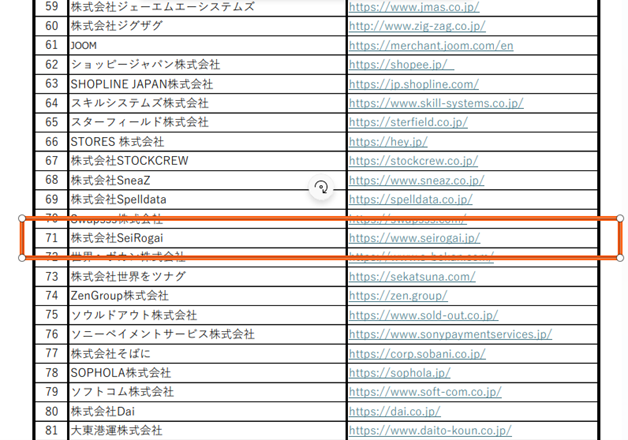Open the www.daito-koun.co.jp link
The image size is (628, 440).
[429, 430]
